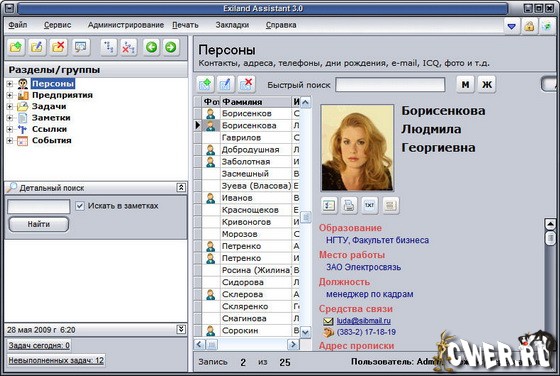560x376 pixels.
Task: Click the add new group toolbar icon
Action: pyautogui.click(x=16, y=47)
